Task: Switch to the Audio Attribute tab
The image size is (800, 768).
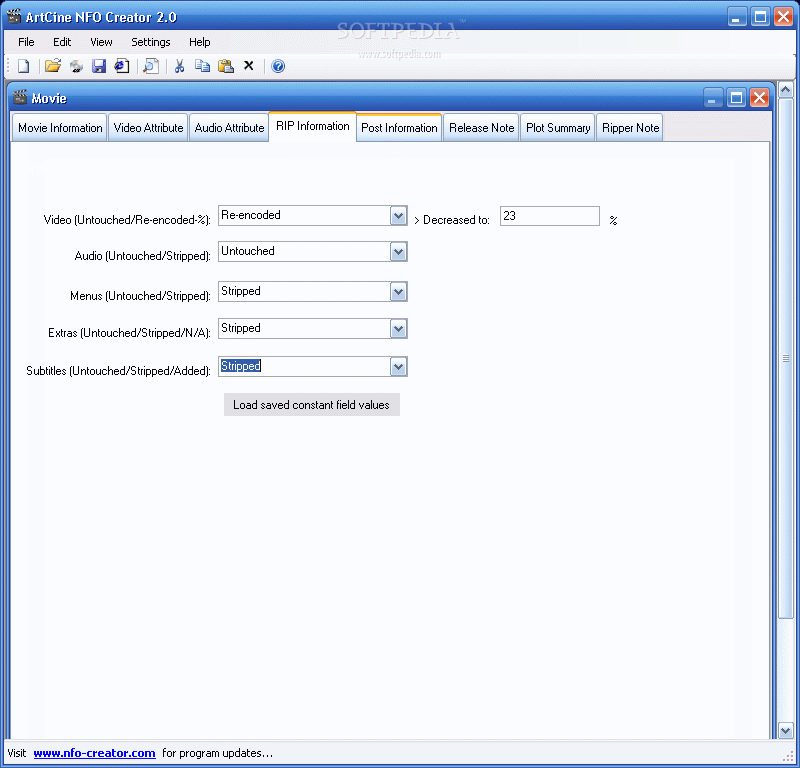Action: tap(229, 128)
